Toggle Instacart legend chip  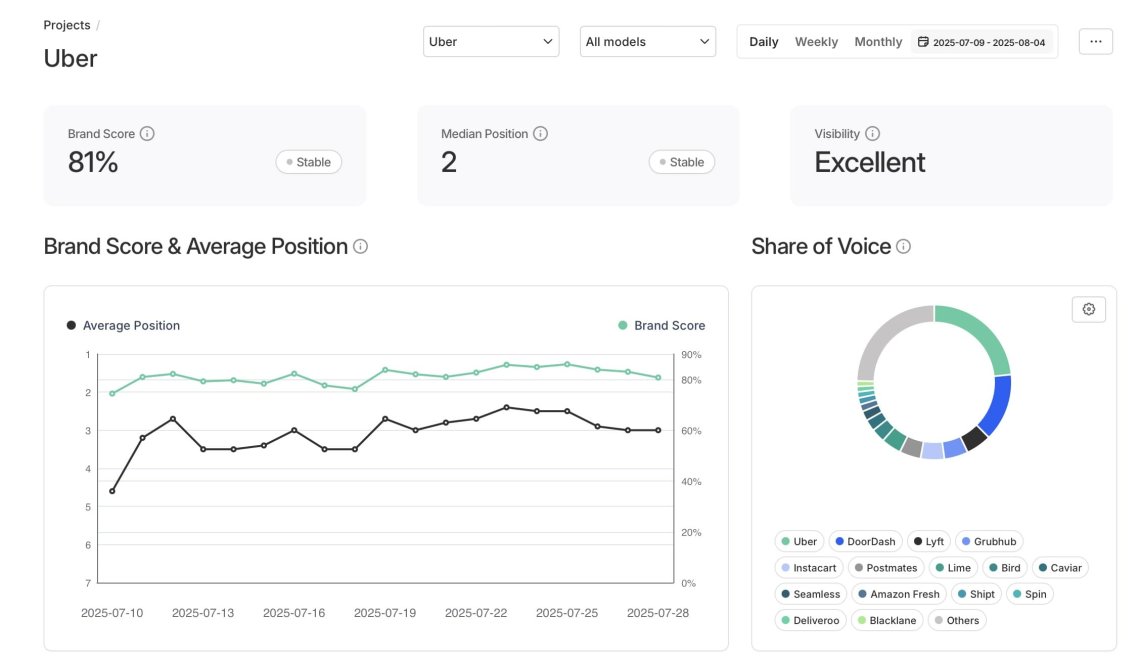[808, 568]
